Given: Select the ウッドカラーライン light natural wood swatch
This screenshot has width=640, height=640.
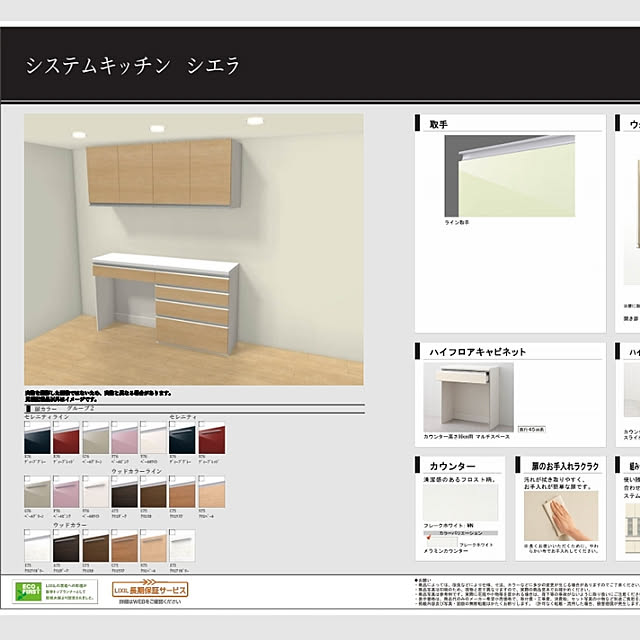Looking at the screenshot, I should coord(211,491).
